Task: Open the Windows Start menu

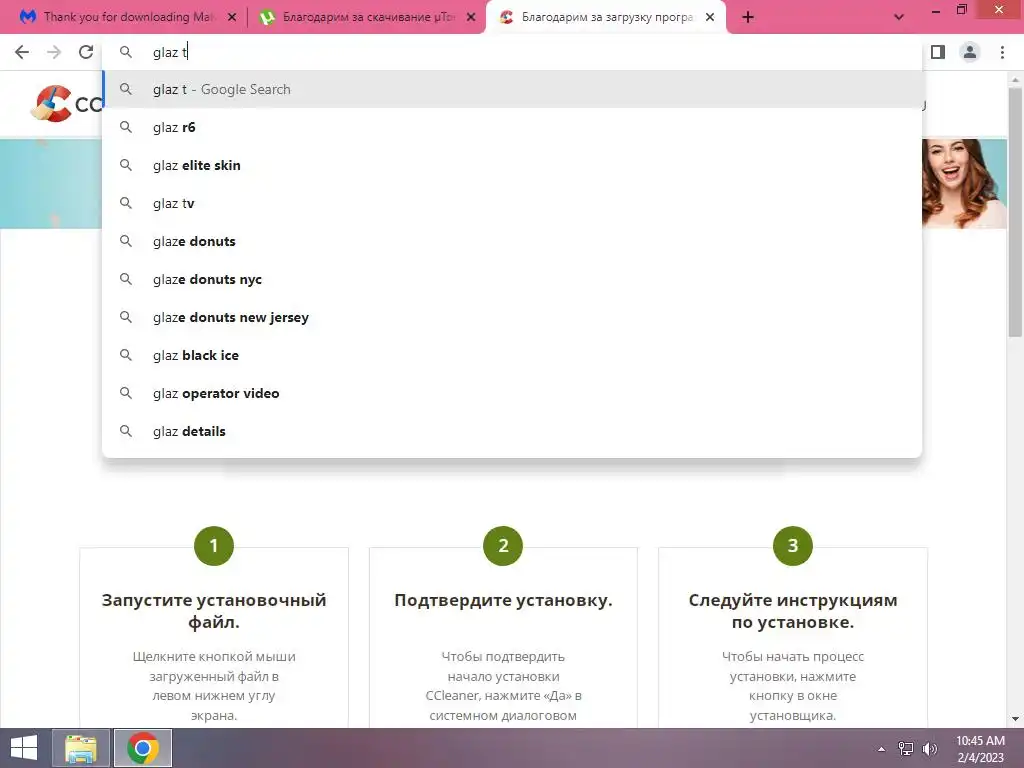Action: (24, 748)
